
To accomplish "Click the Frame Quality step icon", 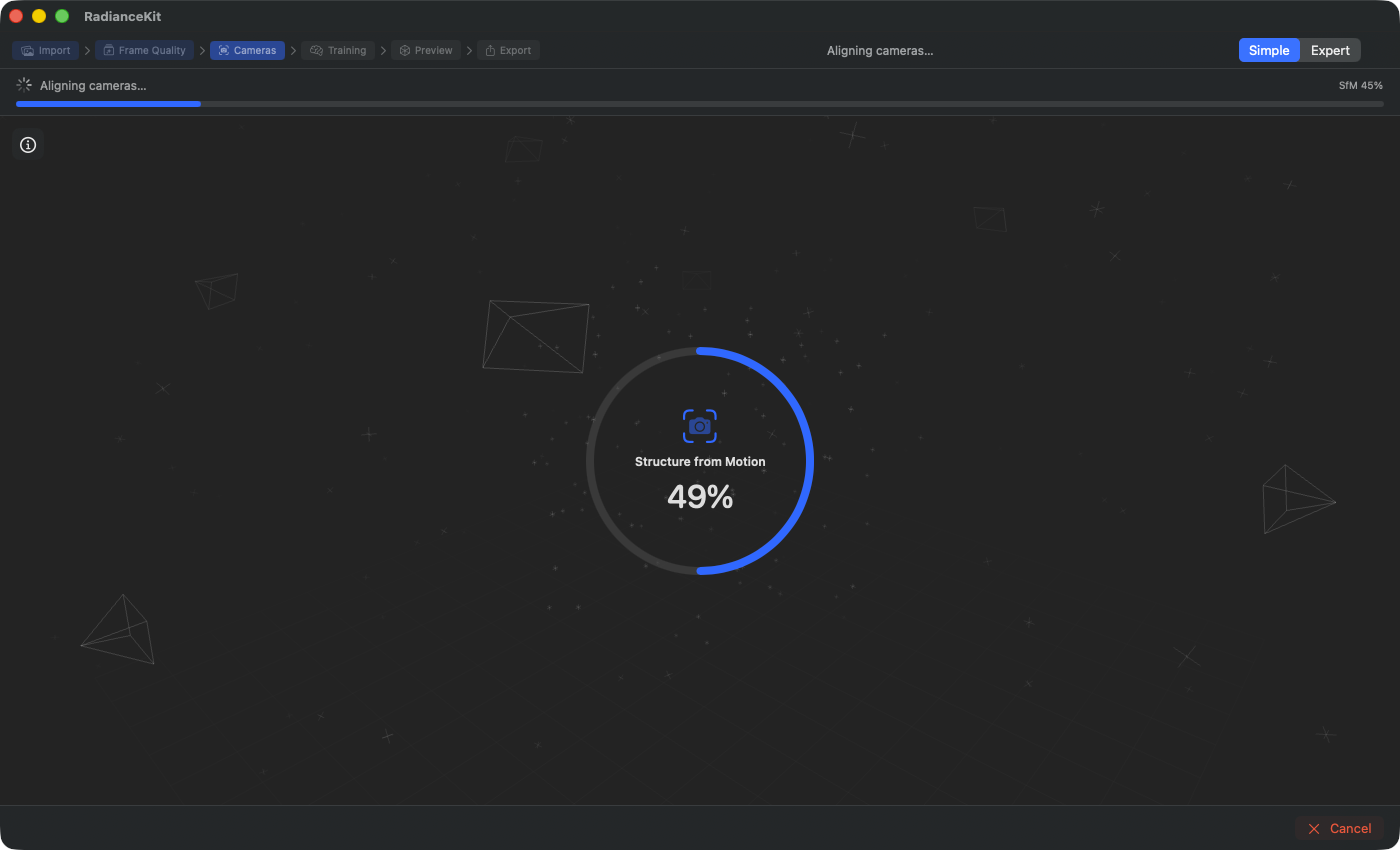I will click(108, 50).
